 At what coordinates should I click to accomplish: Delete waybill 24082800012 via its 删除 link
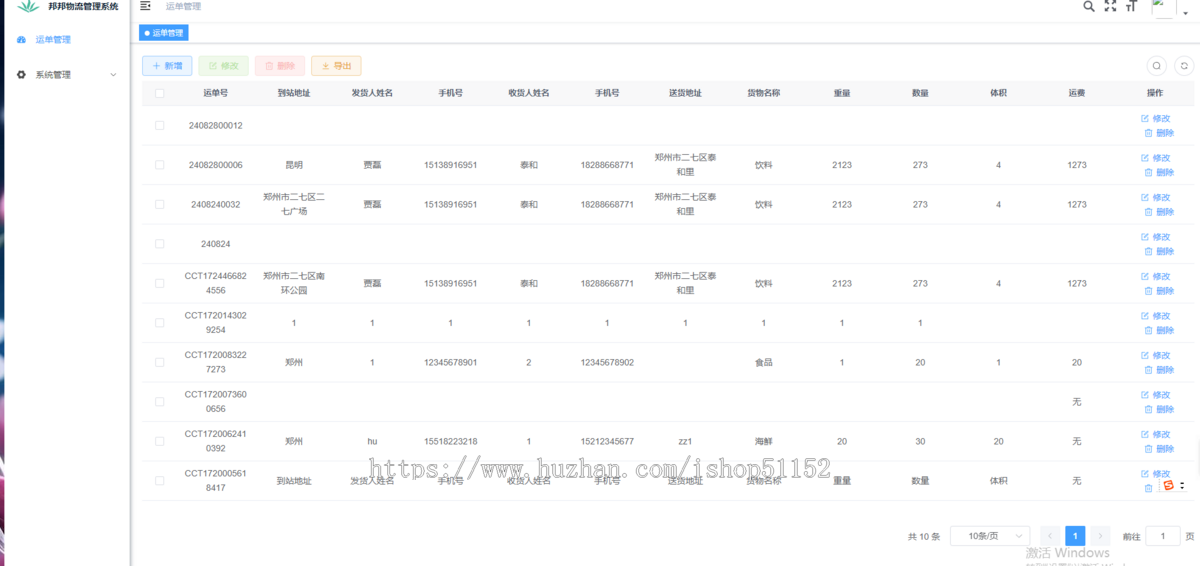(1159, 133)
